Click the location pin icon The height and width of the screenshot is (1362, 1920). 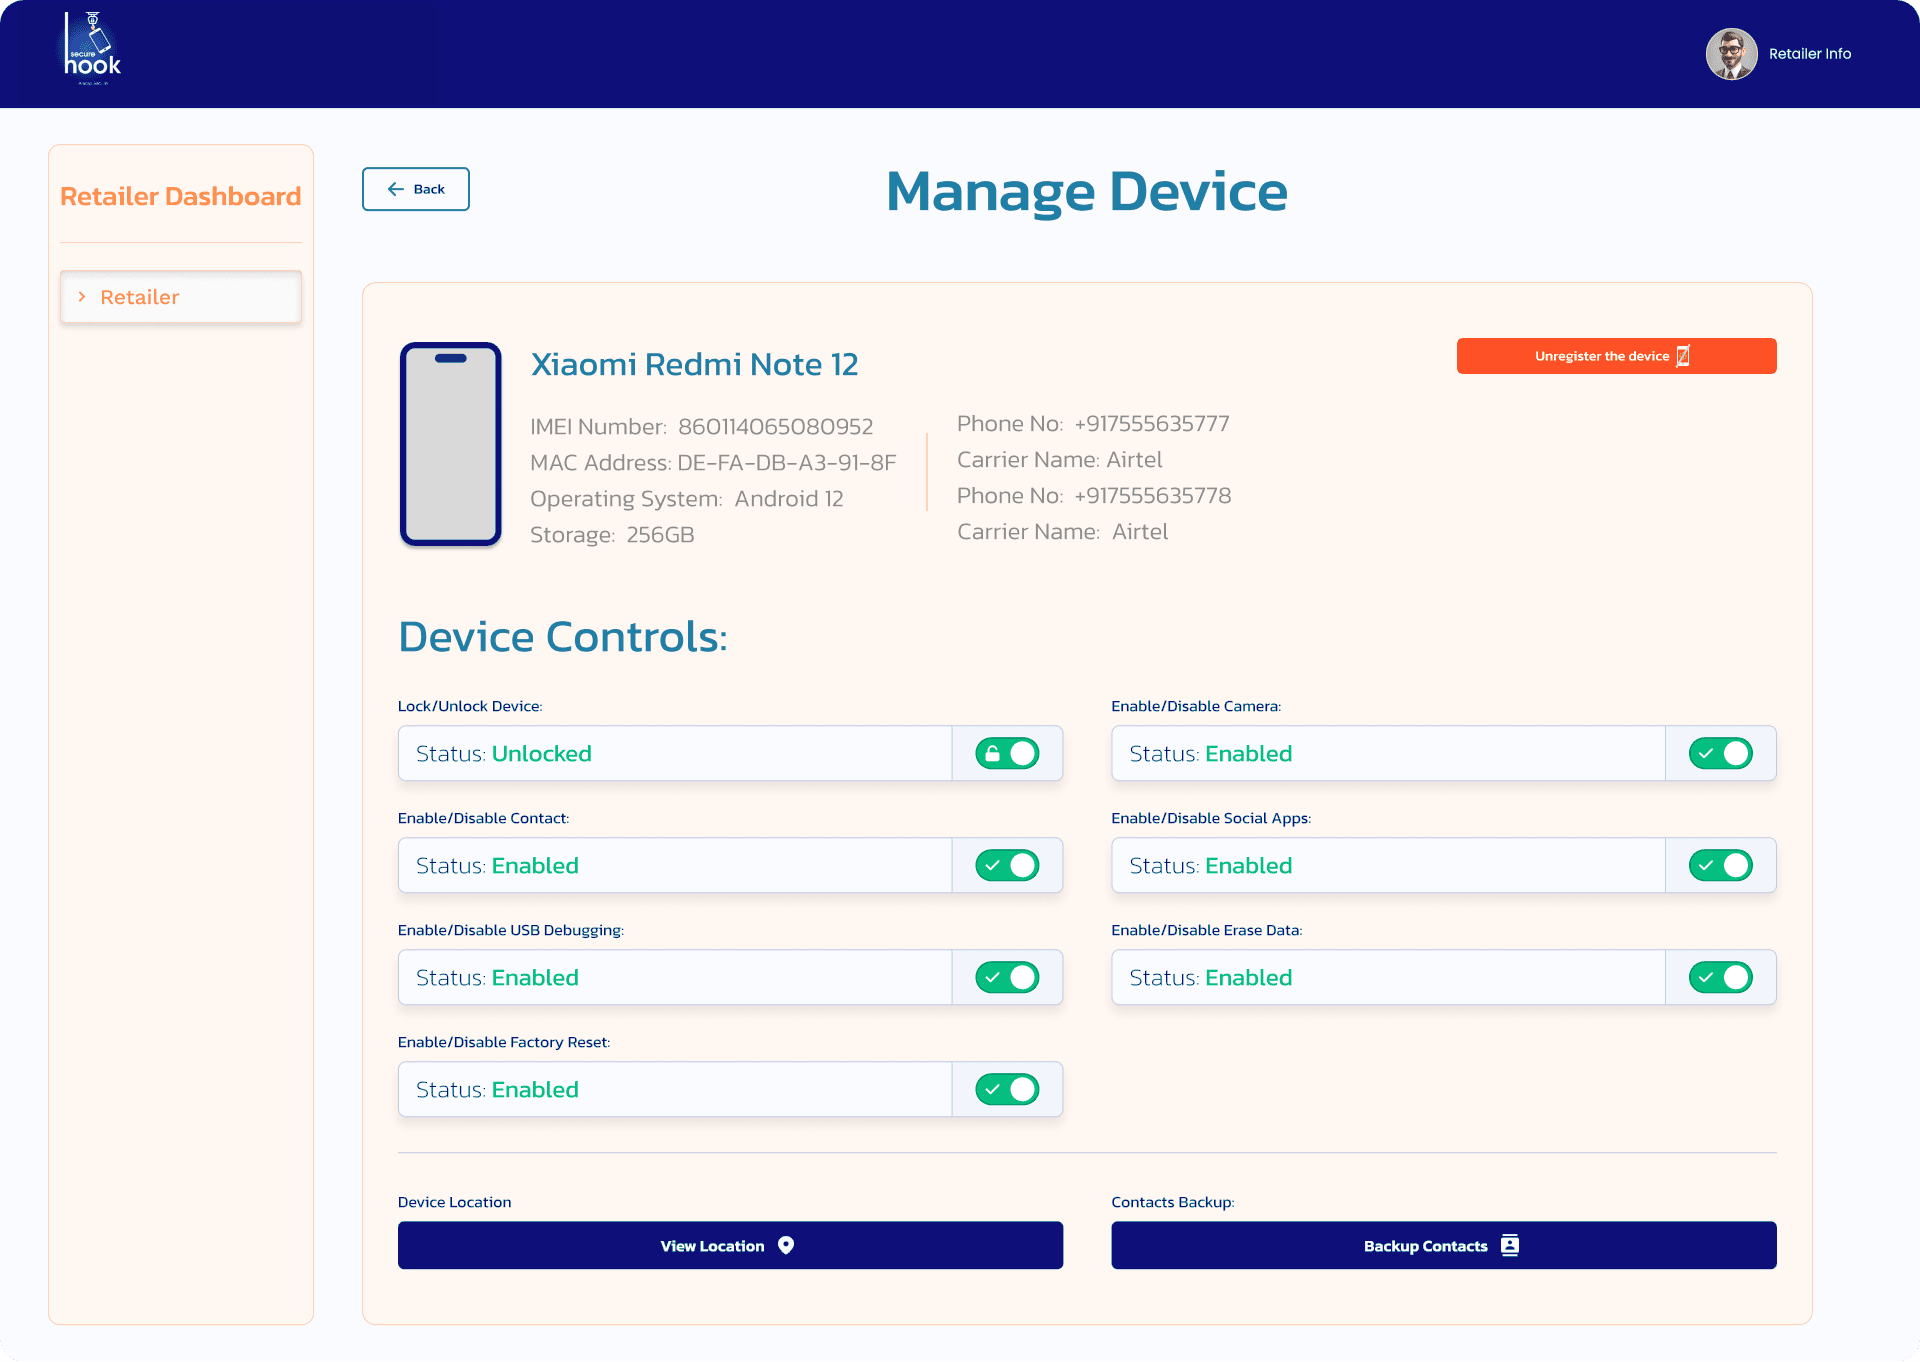(786, 1245)
